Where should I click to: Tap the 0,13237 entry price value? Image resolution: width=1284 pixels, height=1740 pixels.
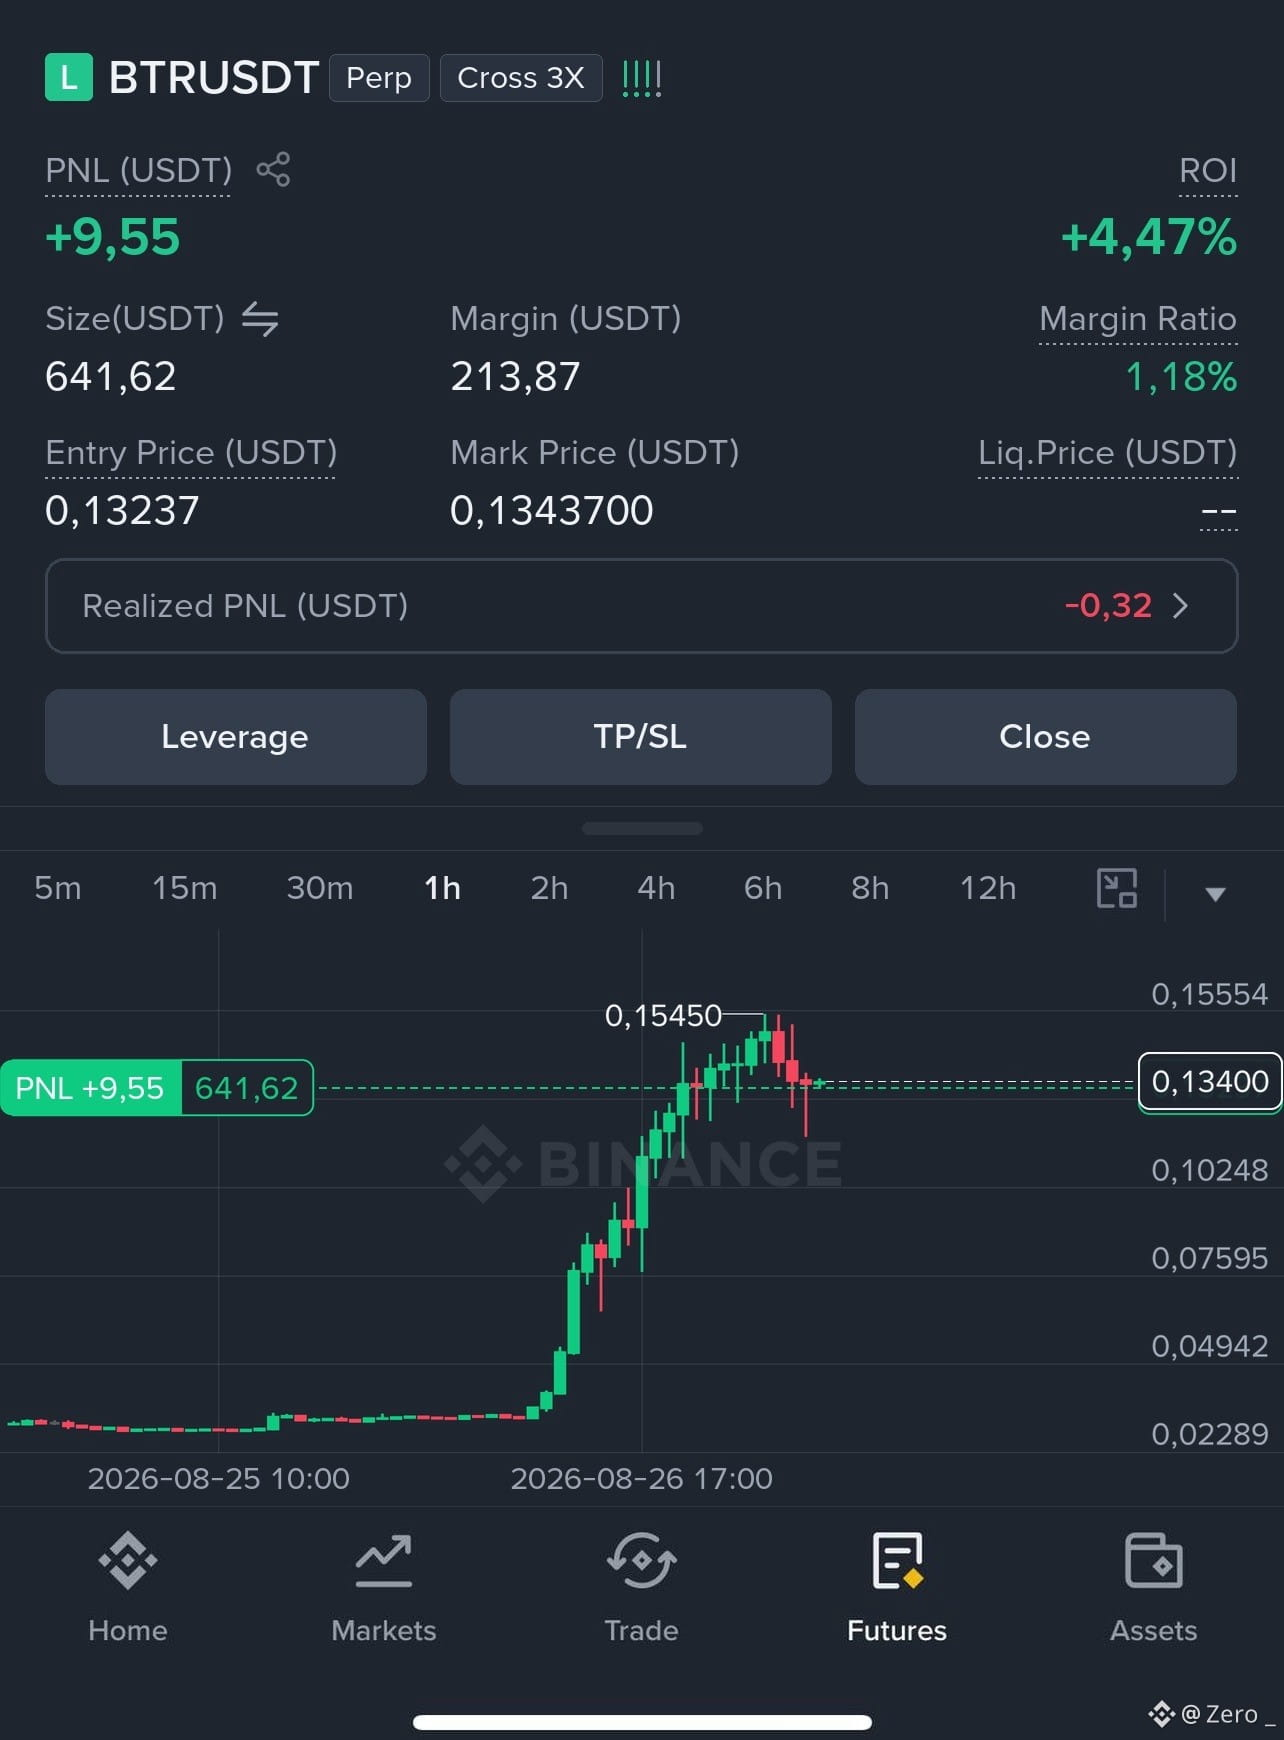(122, 511)
